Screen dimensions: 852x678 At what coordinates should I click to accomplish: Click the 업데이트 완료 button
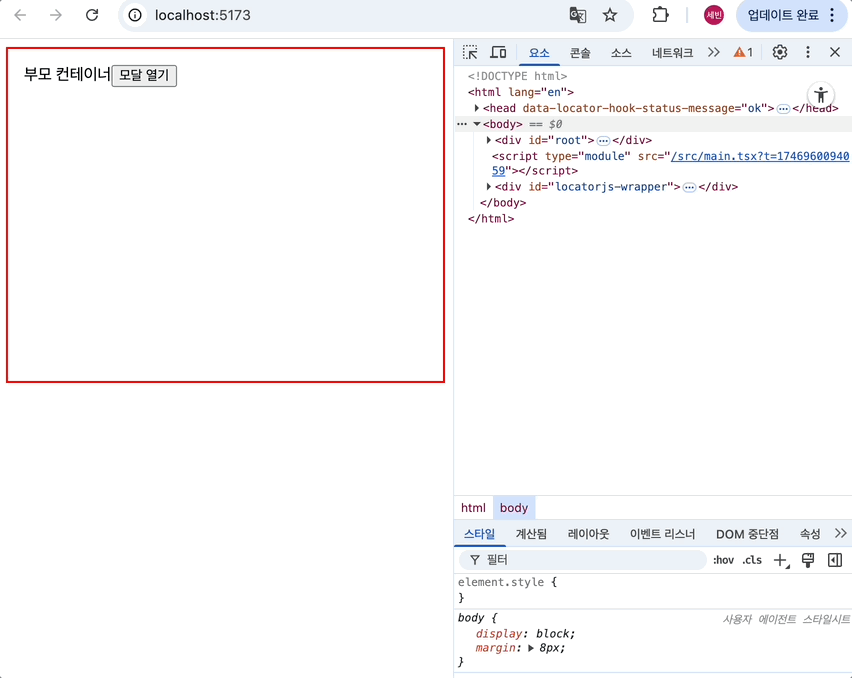click(791, 15)
